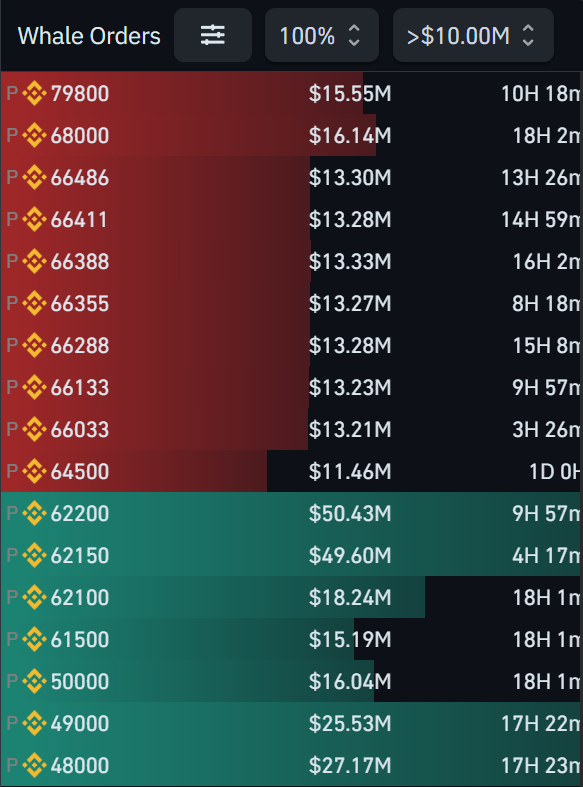Select the sell order price 66288
This screenshot has height=787, width=583.
(80, 346)
